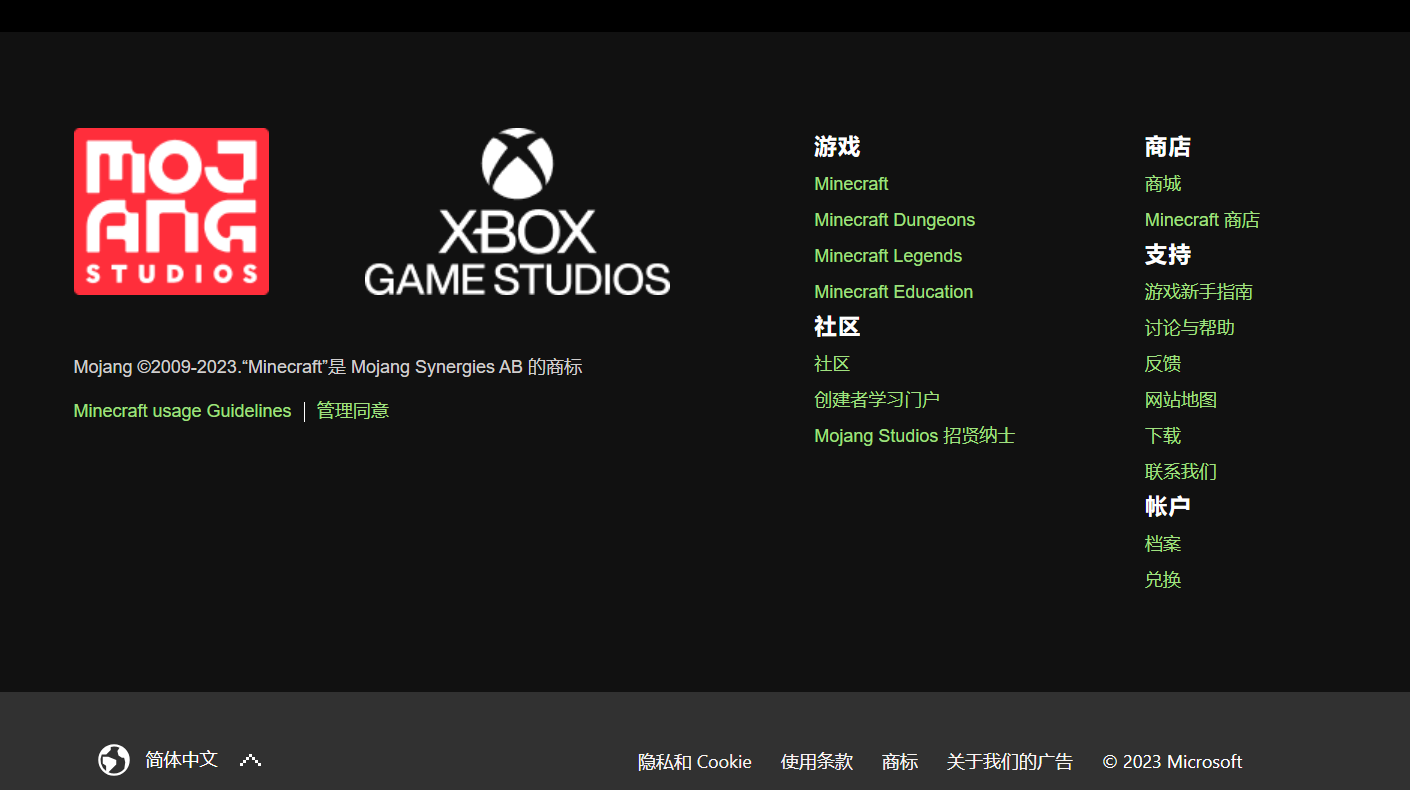Go to Minecraft 商店 link
The width and height of the screenshot is (1410, 790).
[1202, 220]
